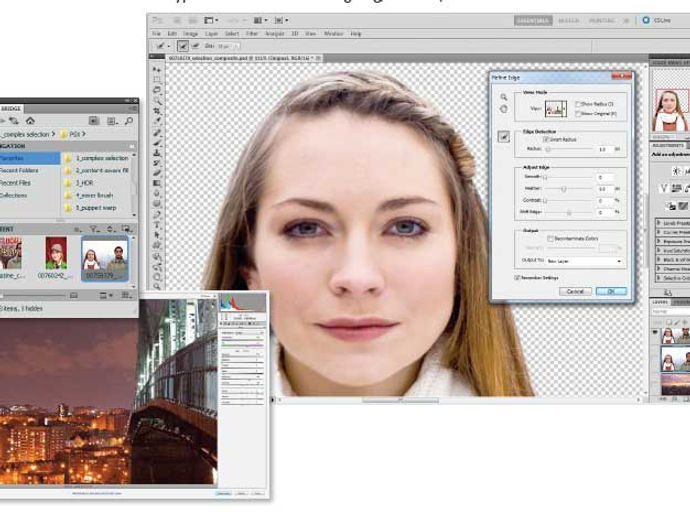The height and width of the screenshot is (518, 690).
Task: Select the Lasso tool
Action: (157, 90)
